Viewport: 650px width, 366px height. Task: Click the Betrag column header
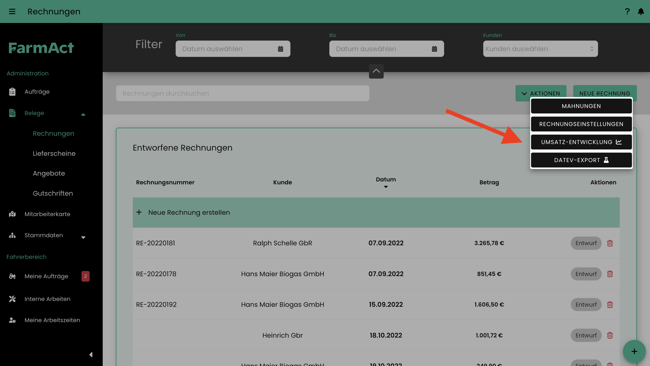[489, 182]
